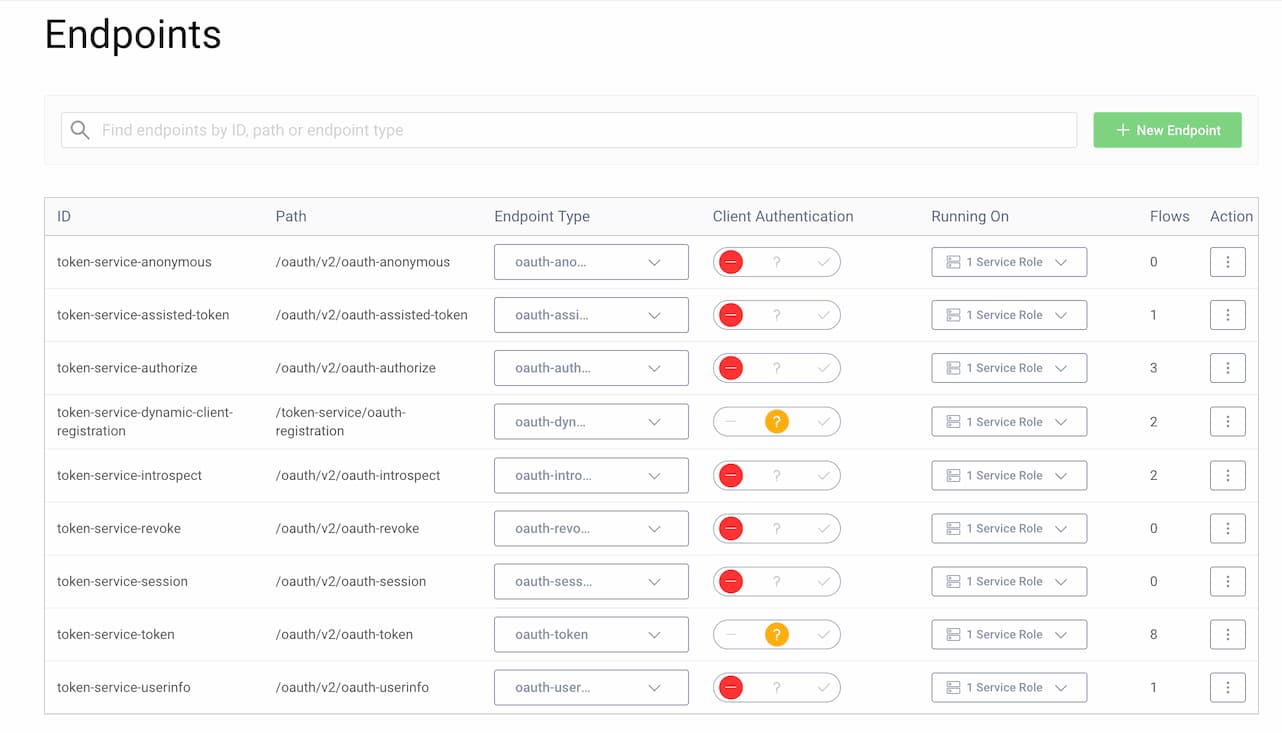1282x733 pixels.
Task: Open the actions menu for token-service-anonymous
Action: (1227, 262)
